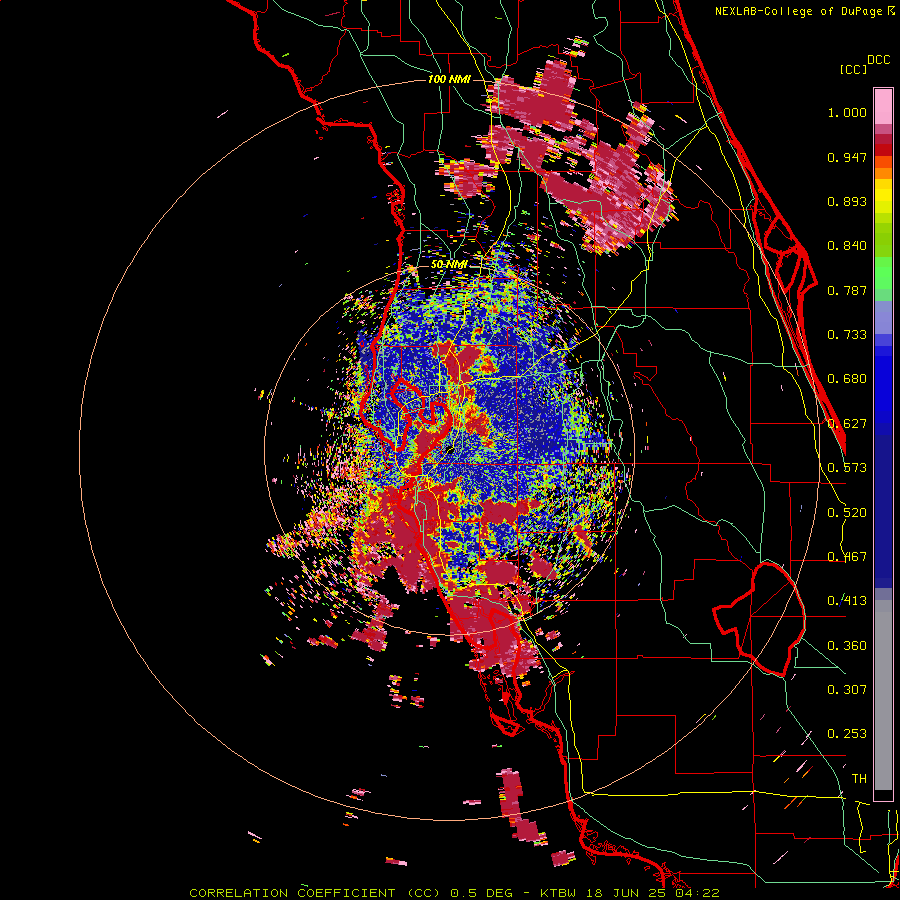Click the 0.467 value on color scale
Viewport: 900px width, 900px height.
[847, 557]
